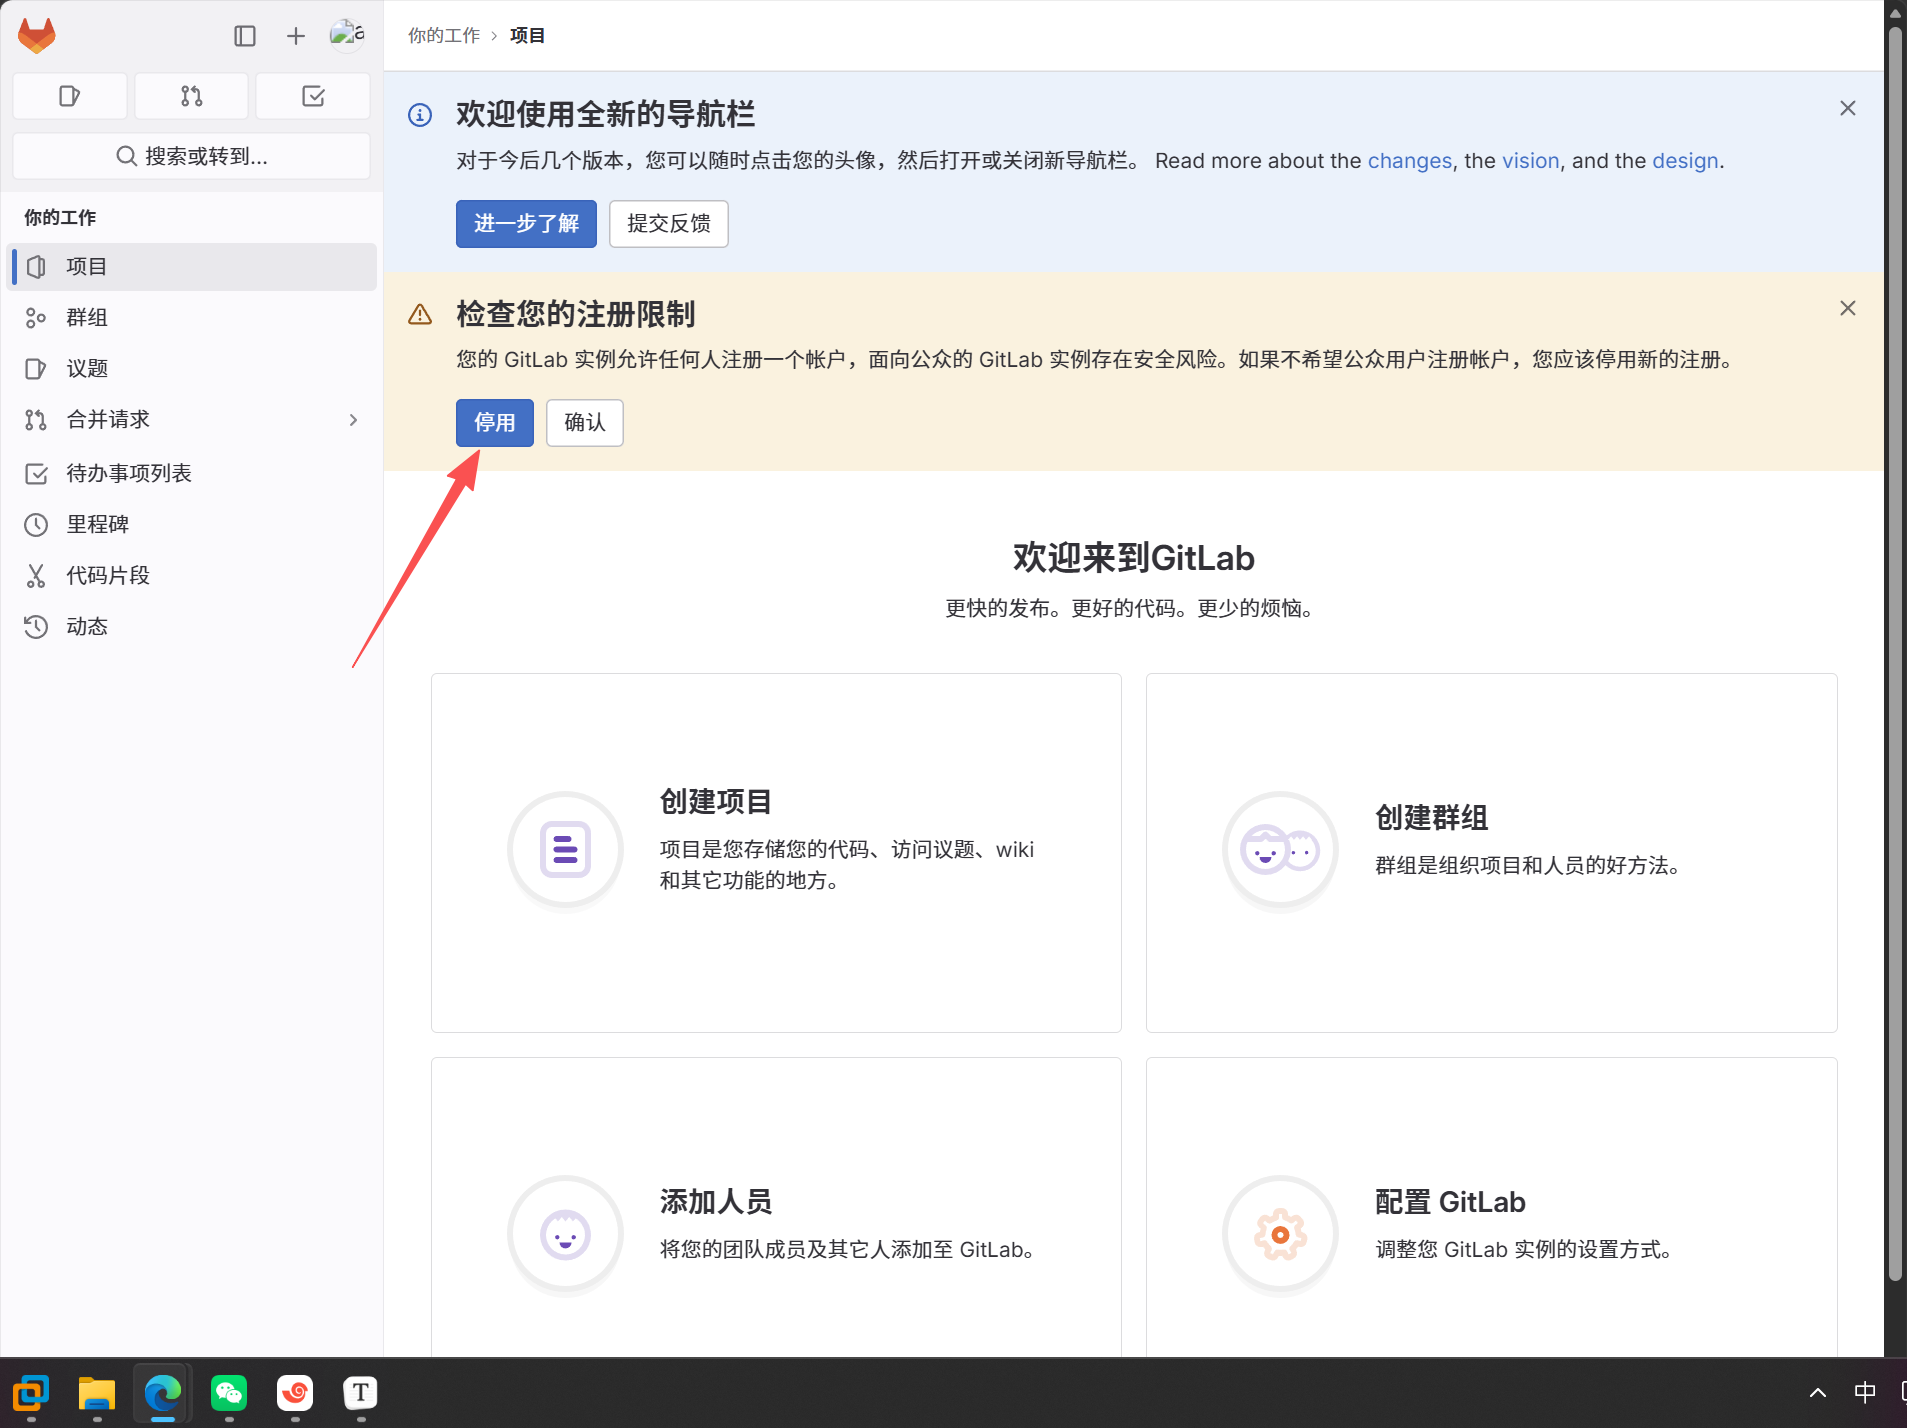Click the 搜索或转到 search box
The width and height of the screenshot is (1907, 1428).
(x=192, y=156)
